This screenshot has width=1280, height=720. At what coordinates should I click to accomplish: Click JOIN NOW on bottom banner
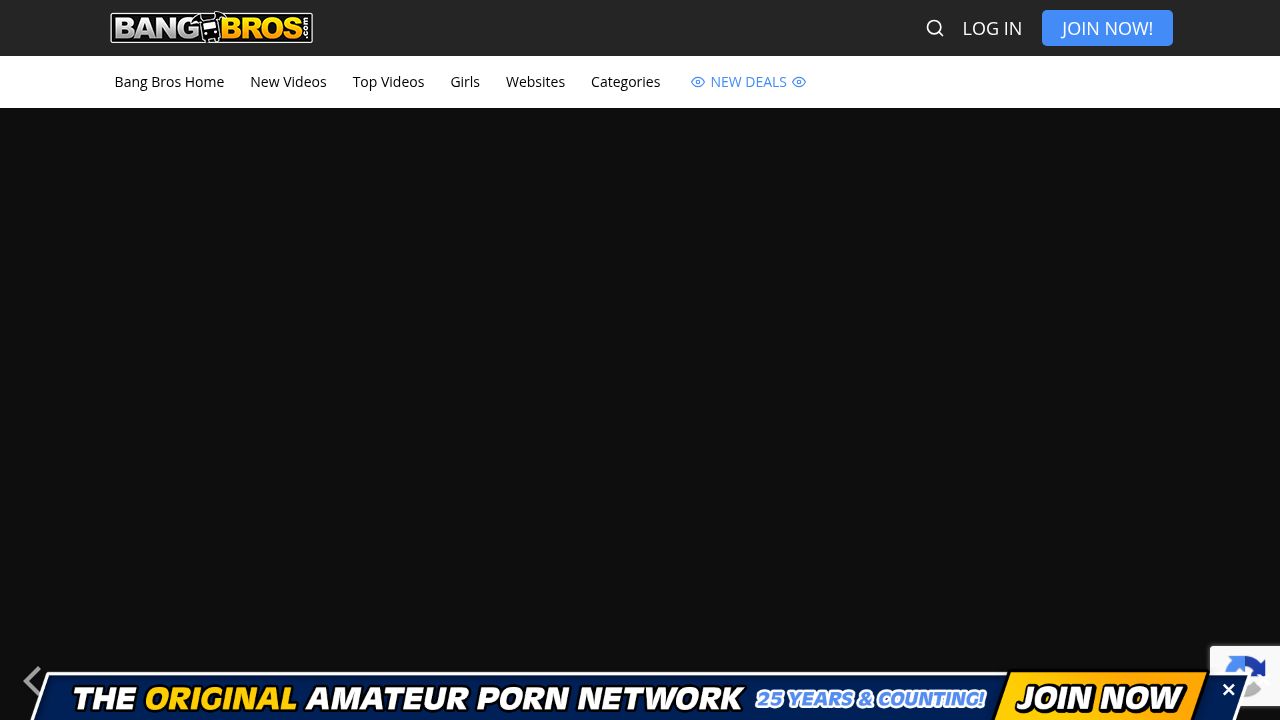click(x=1099, y=697)
